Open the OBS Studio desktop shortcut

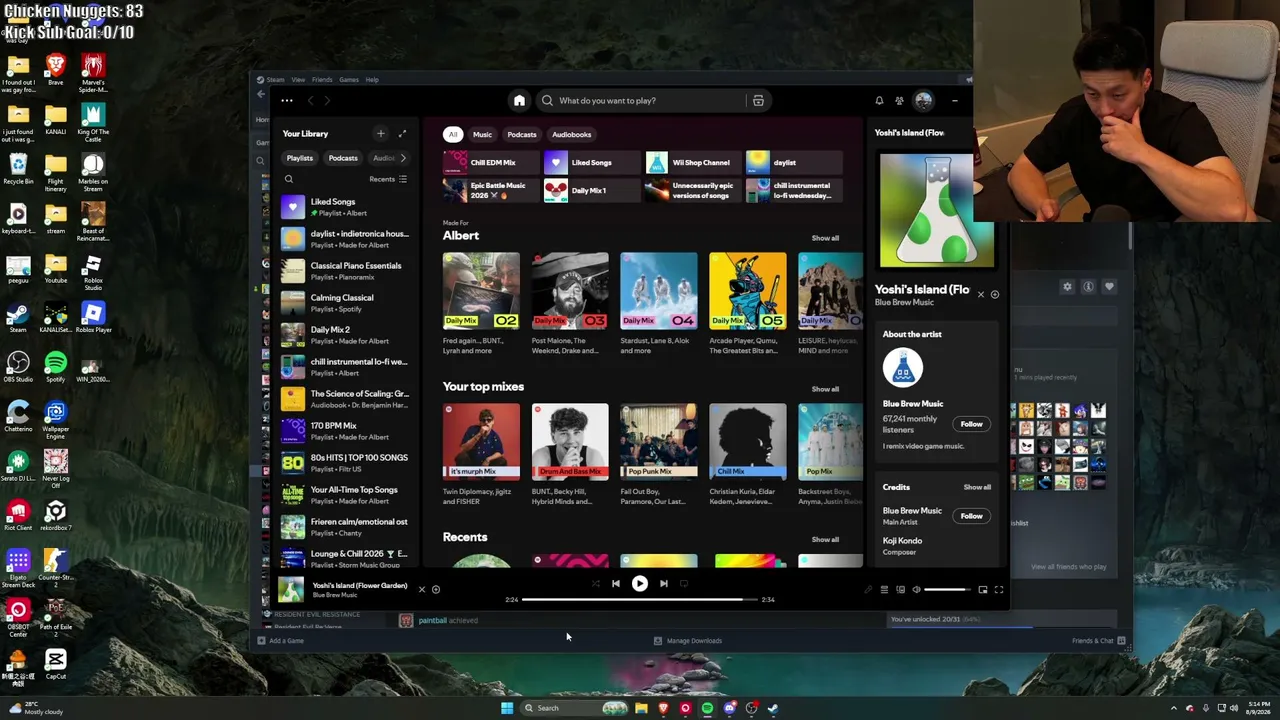point(18,366)
